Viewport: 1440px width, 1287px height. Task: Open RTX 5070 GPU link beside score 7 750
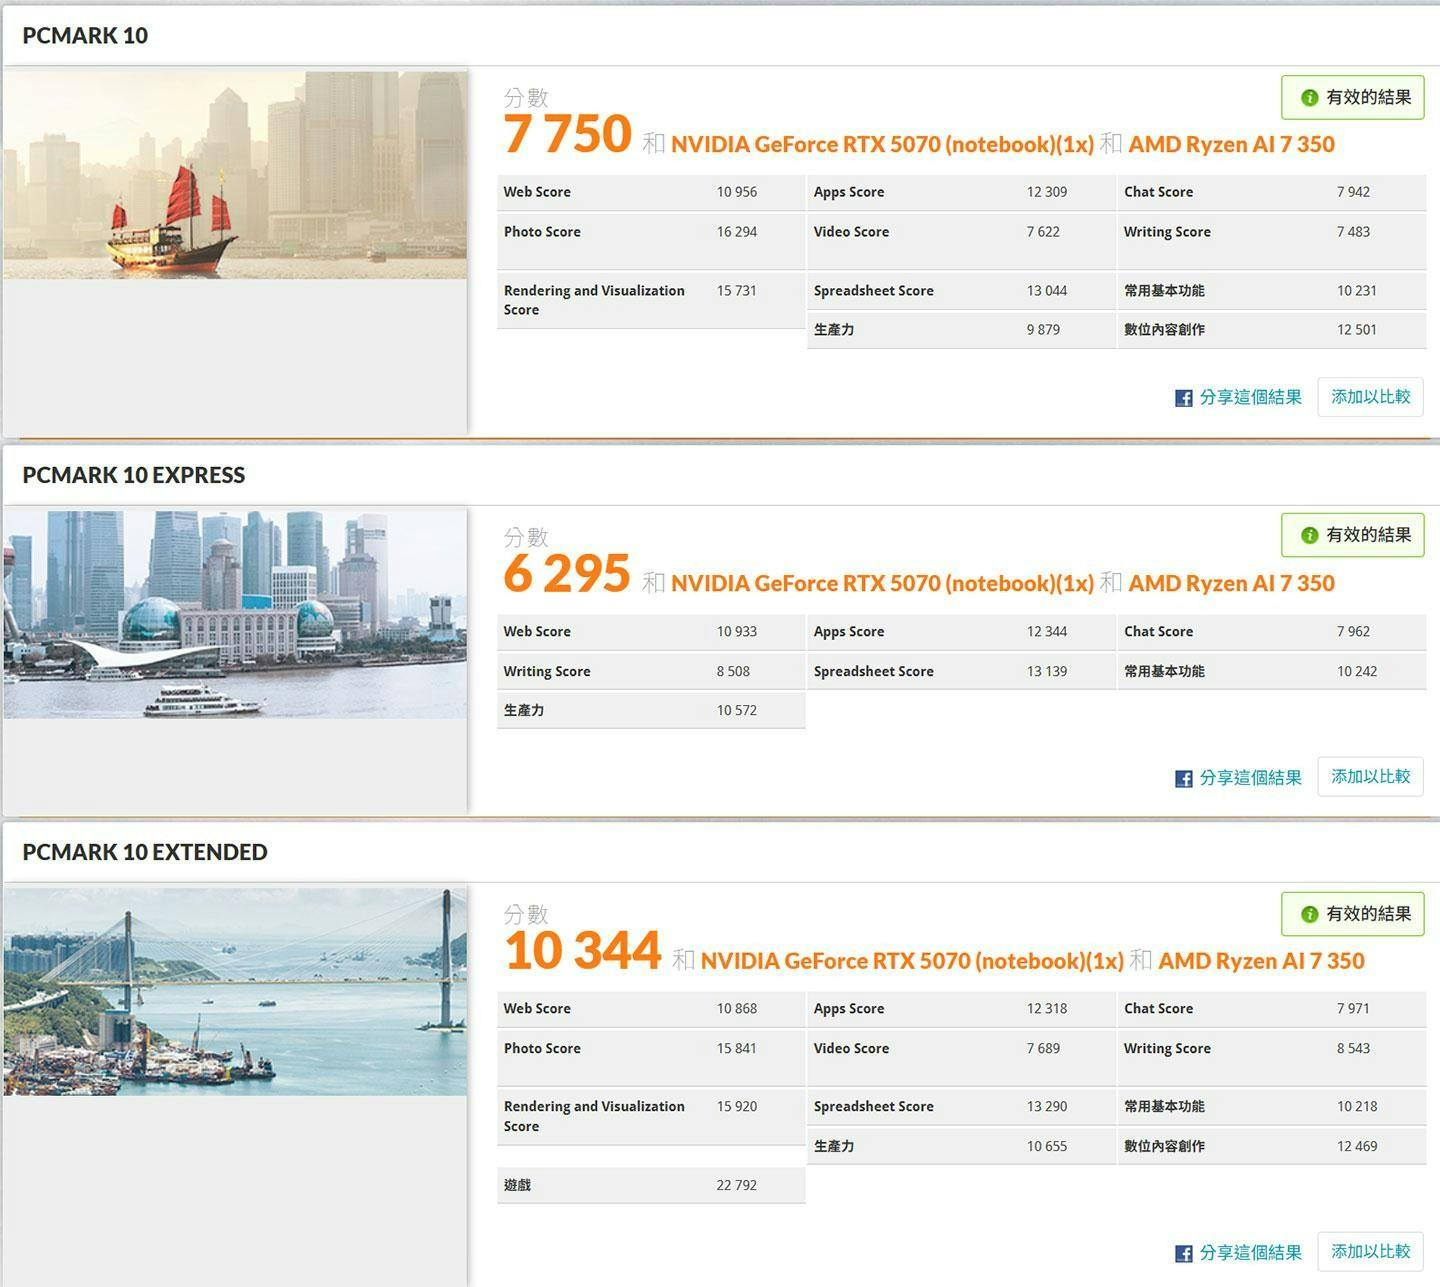(882, 145)
